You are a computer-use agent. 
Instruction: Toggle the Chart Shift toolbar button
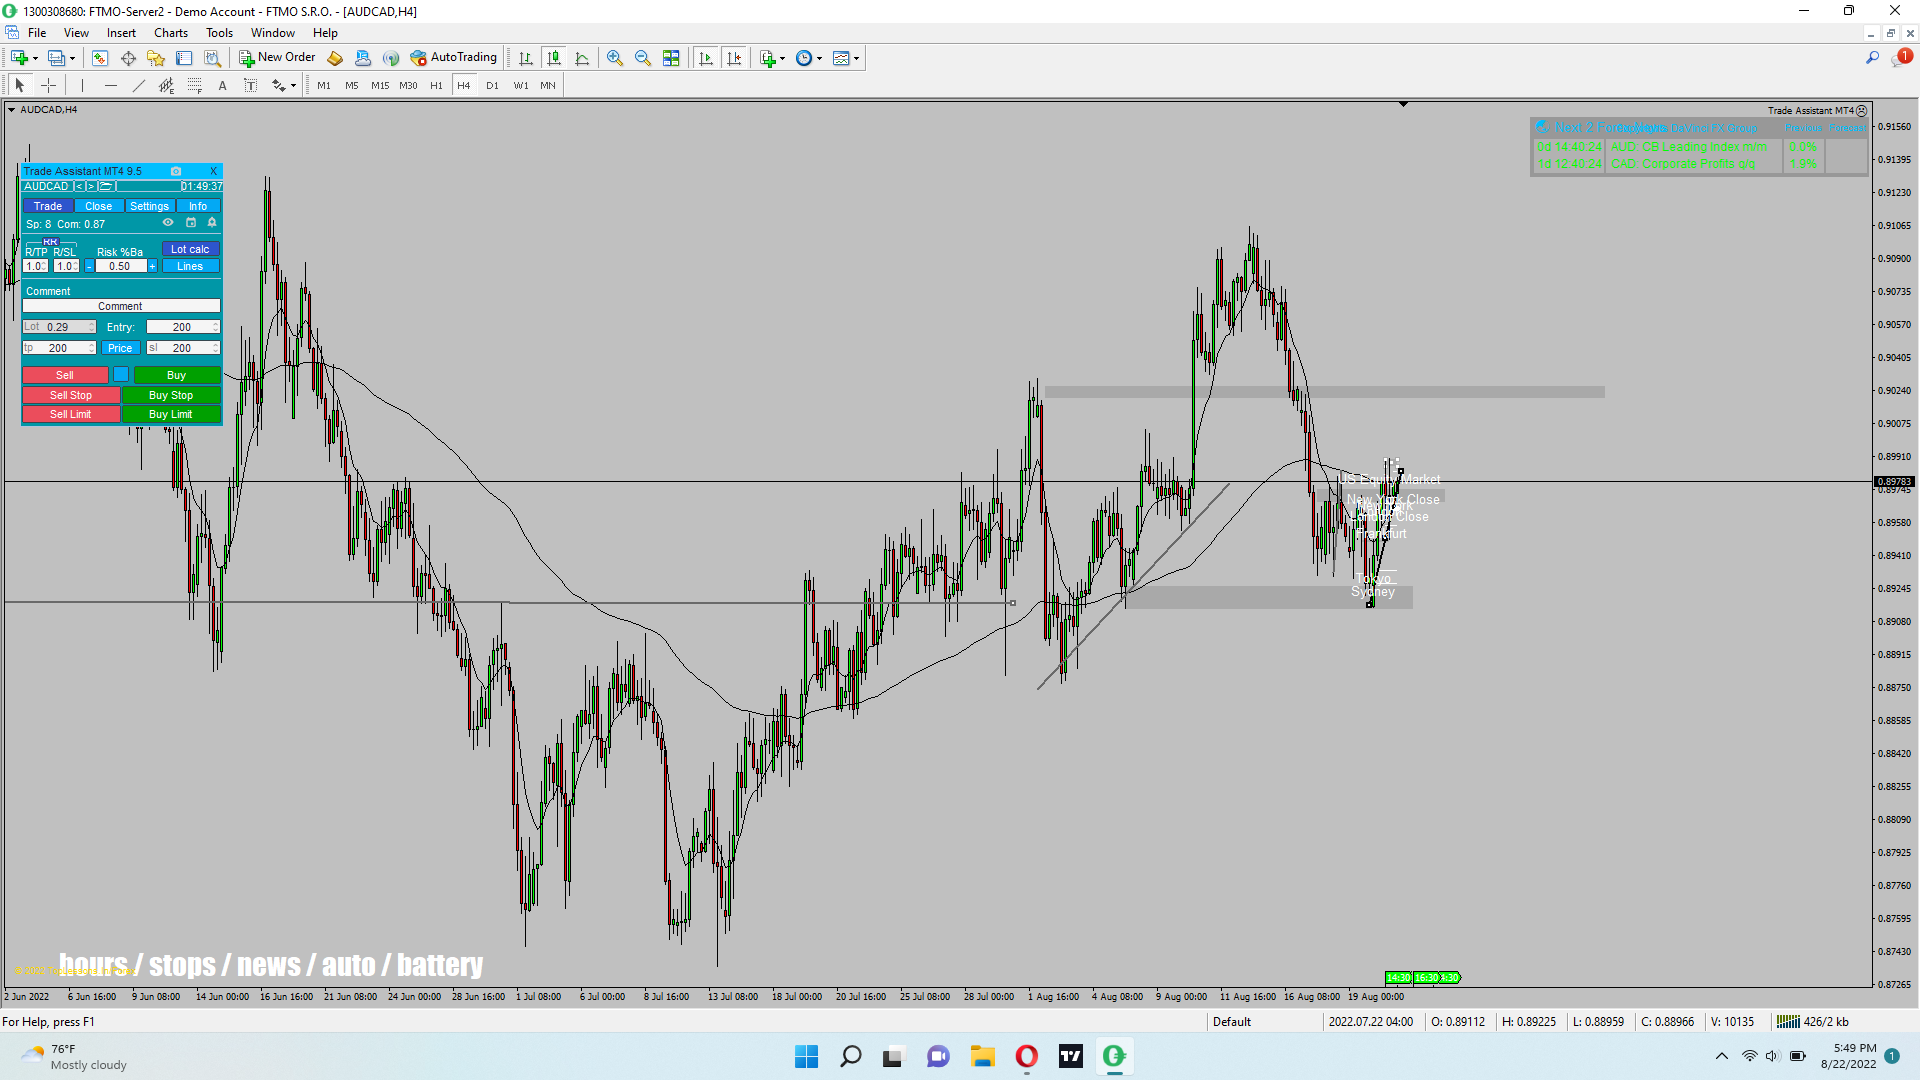(x=734, y=58)
